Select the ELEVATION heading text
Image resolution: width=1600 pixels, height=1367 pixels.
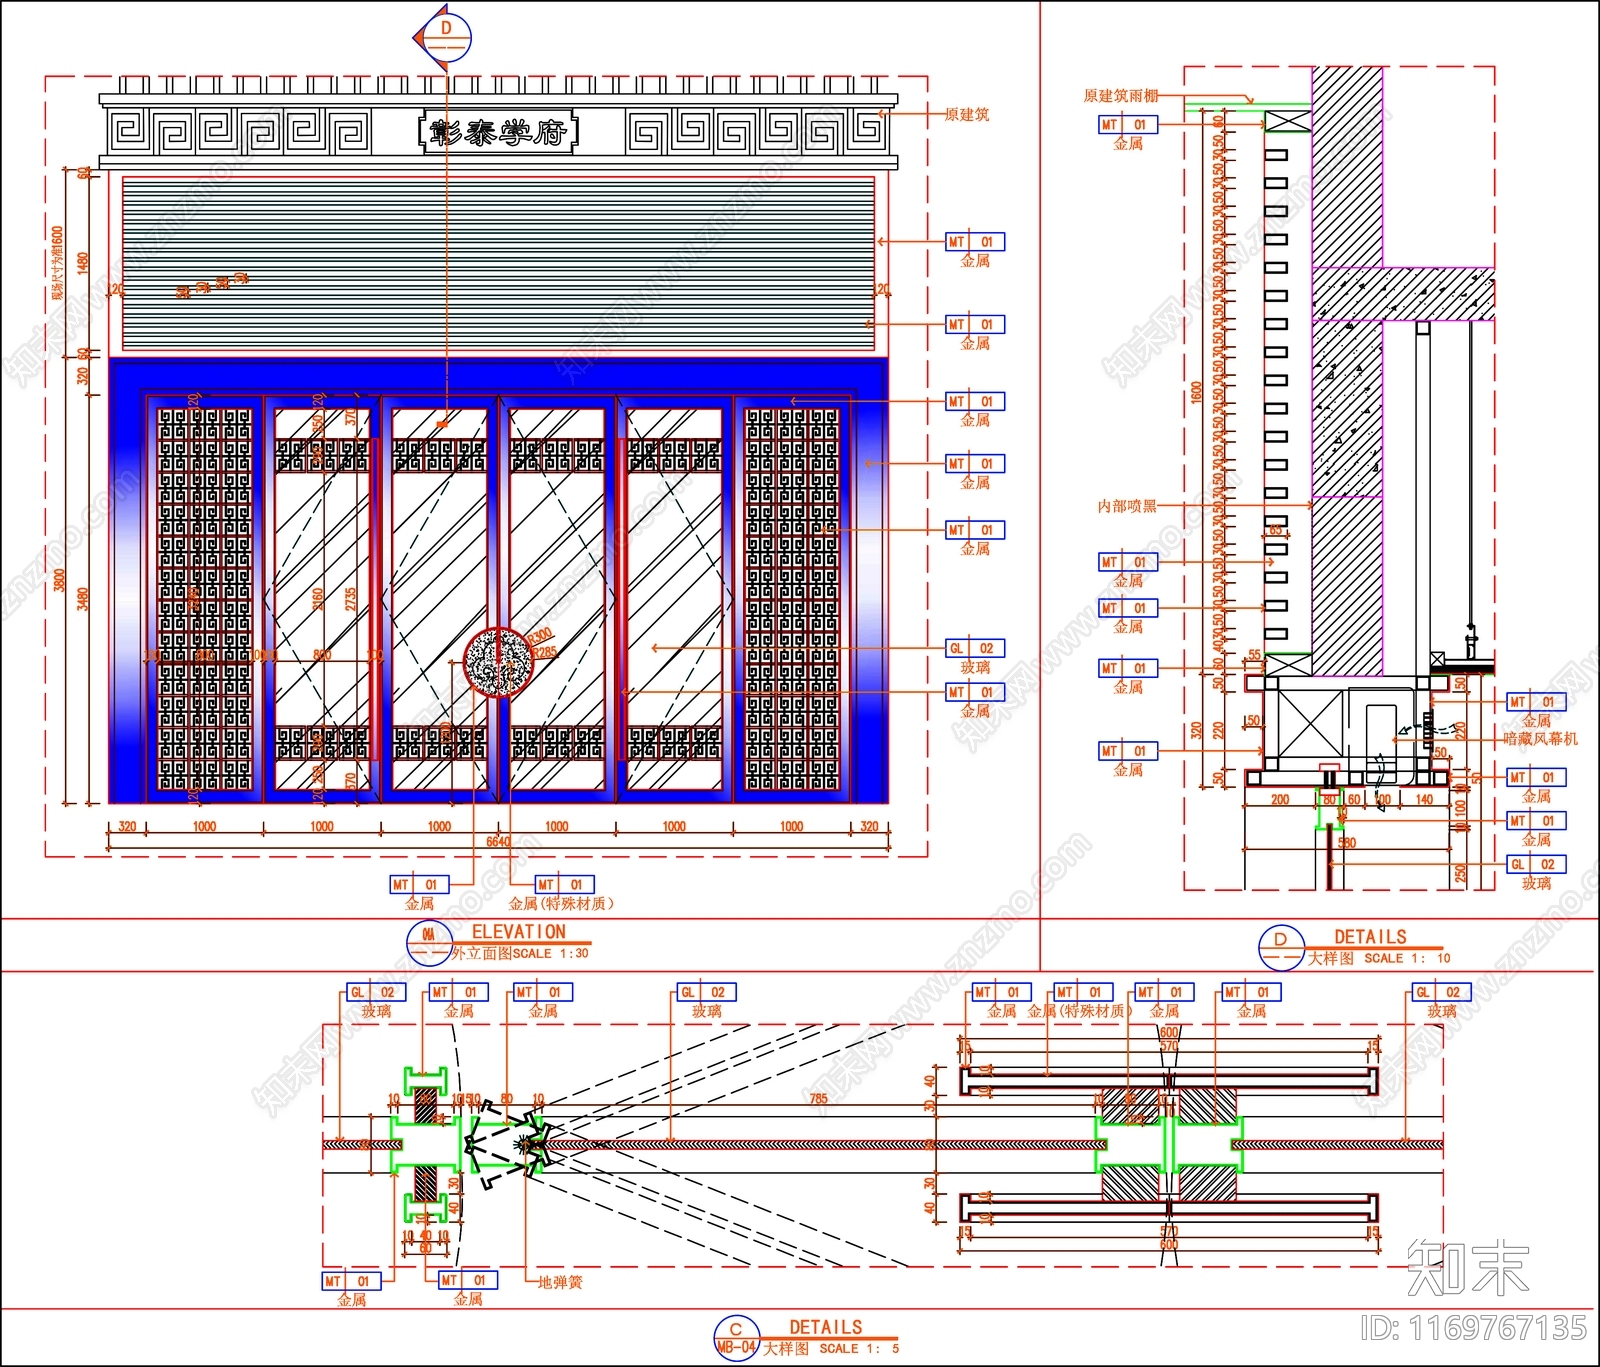pyautogui.click(x=518, y=932)
